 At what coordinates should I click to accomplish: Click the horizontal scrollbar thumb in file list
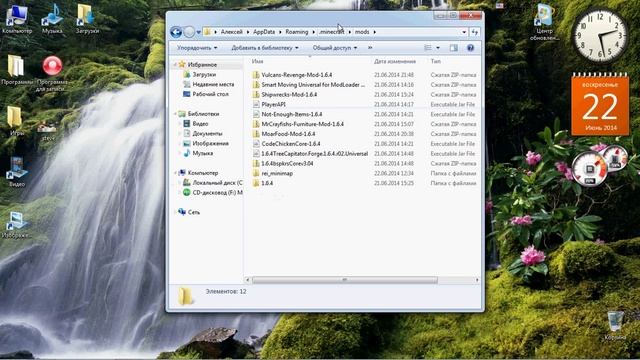344,280
